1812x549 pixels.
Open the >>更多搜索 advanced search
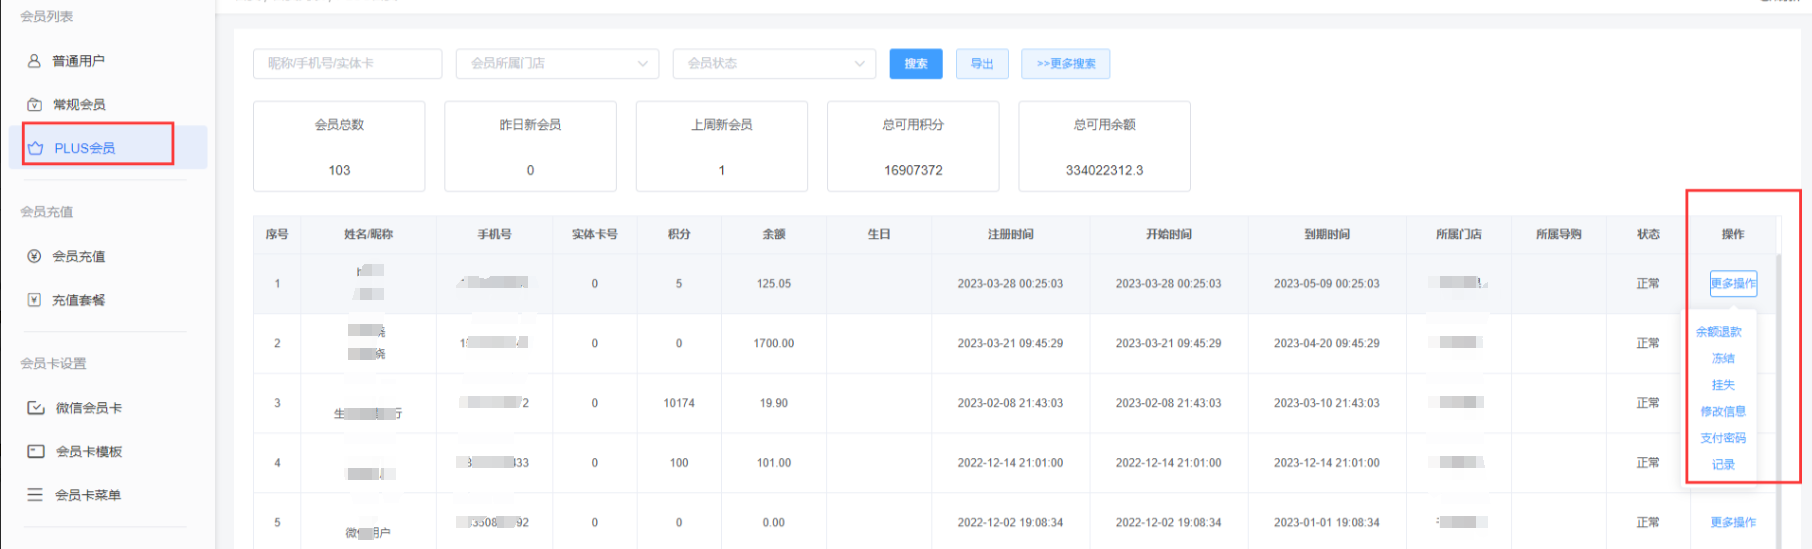(x=1065, y=64)
